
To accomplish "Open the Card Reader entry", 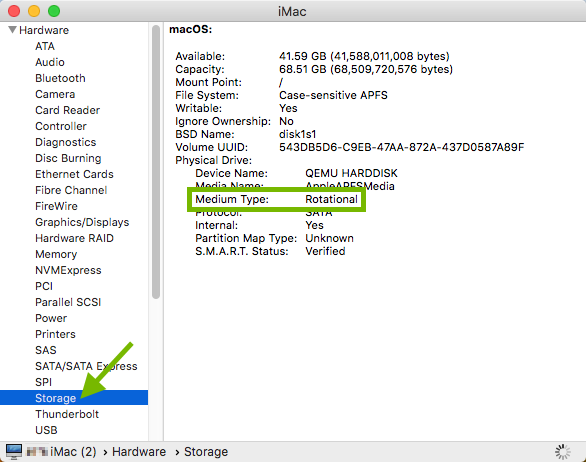I will [x=67, y=110].
